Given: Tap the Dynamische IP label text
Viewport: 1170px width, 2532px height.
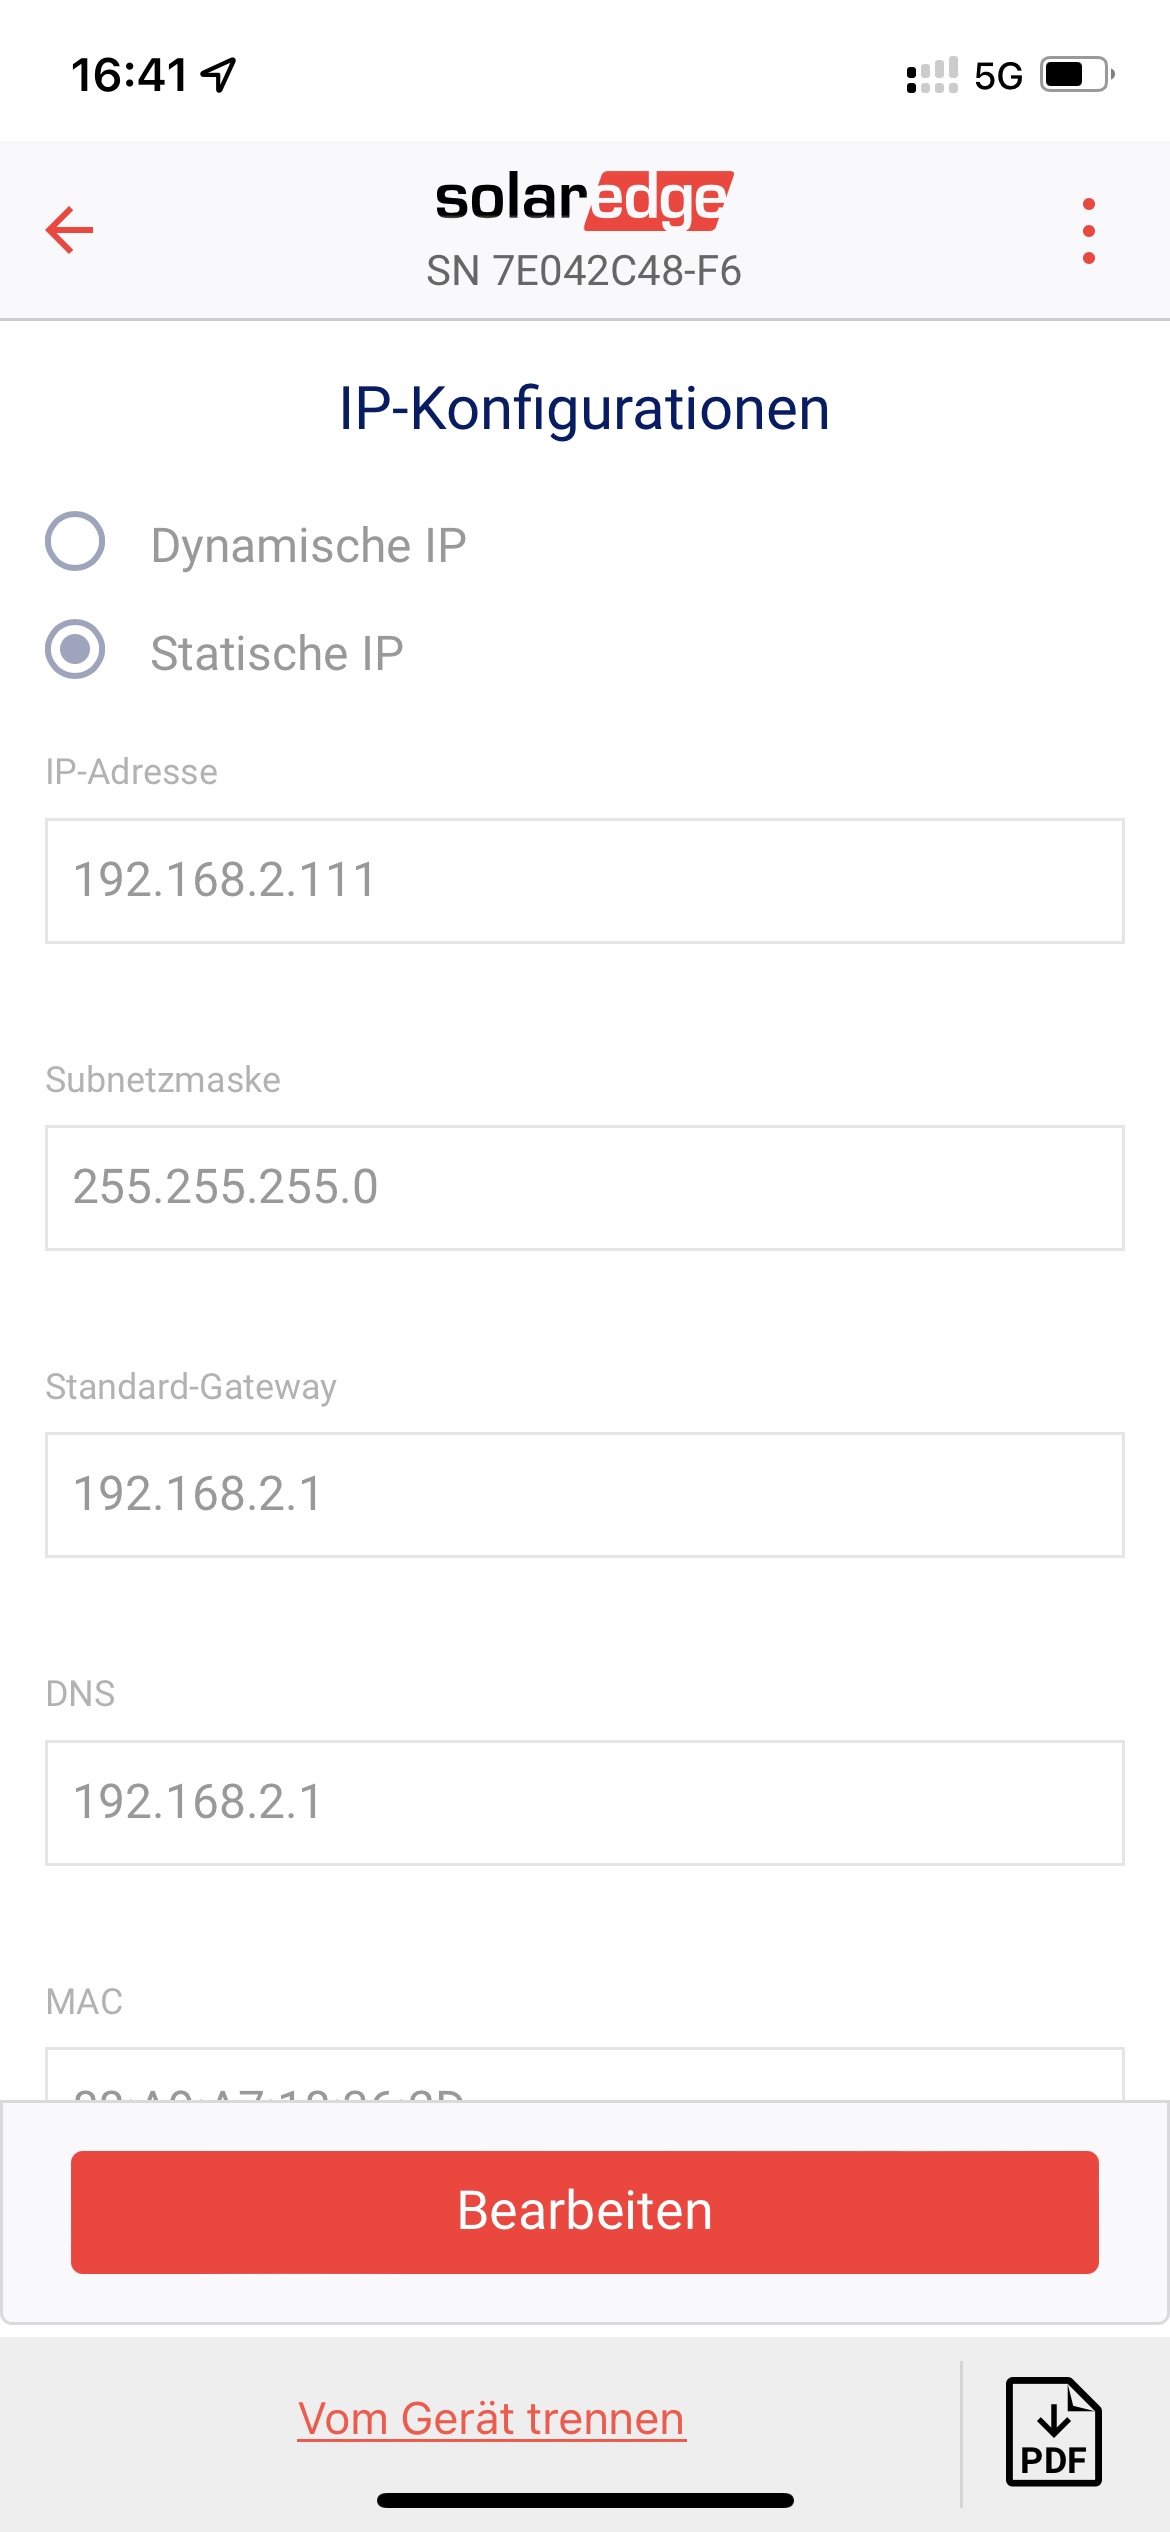Looking at the screenshot, I should (x=308, y=546).
